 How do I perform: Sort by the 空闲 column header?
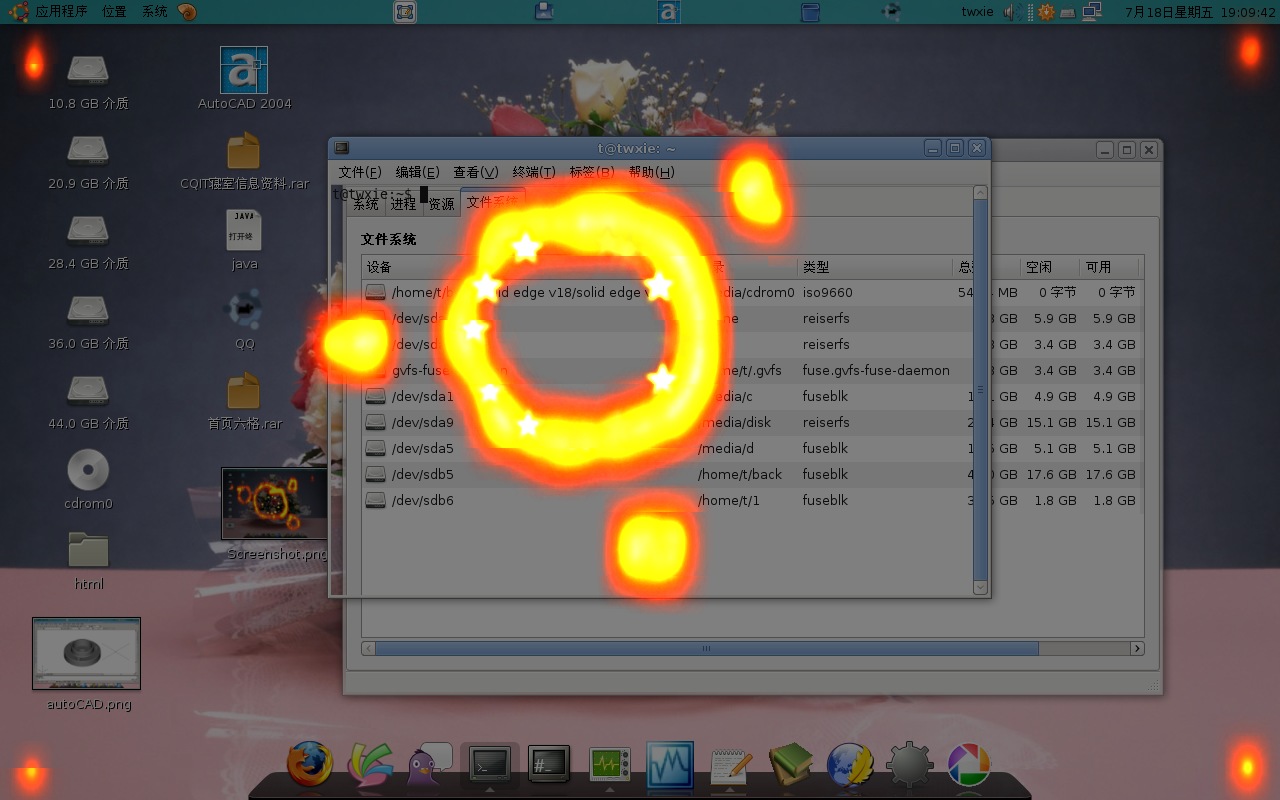point(1048,267)
